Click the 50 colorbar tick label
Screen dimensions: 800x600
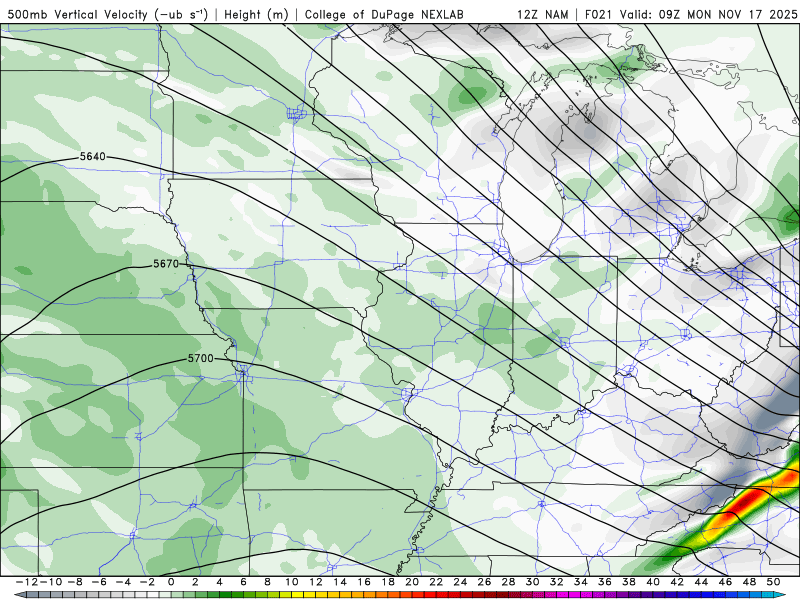pos(773,582)
